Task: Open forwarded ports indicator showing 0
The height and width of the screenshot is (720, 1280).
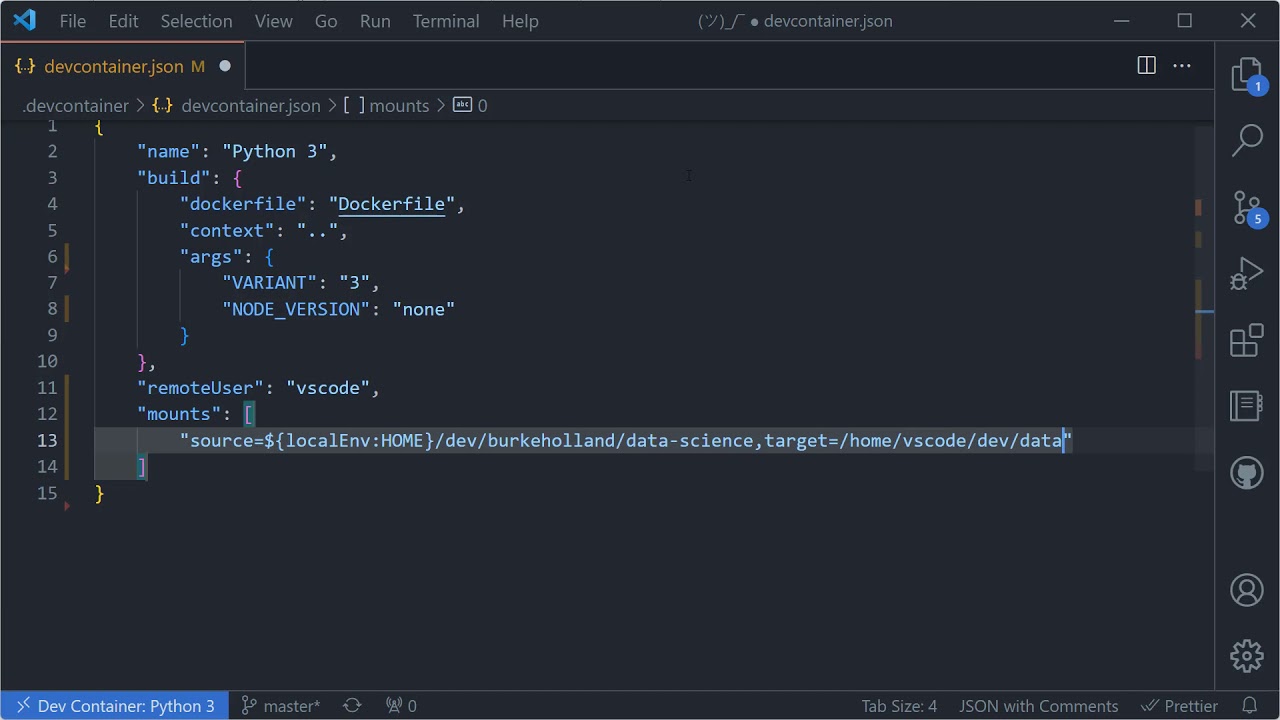Action: (x=401, y=706)
